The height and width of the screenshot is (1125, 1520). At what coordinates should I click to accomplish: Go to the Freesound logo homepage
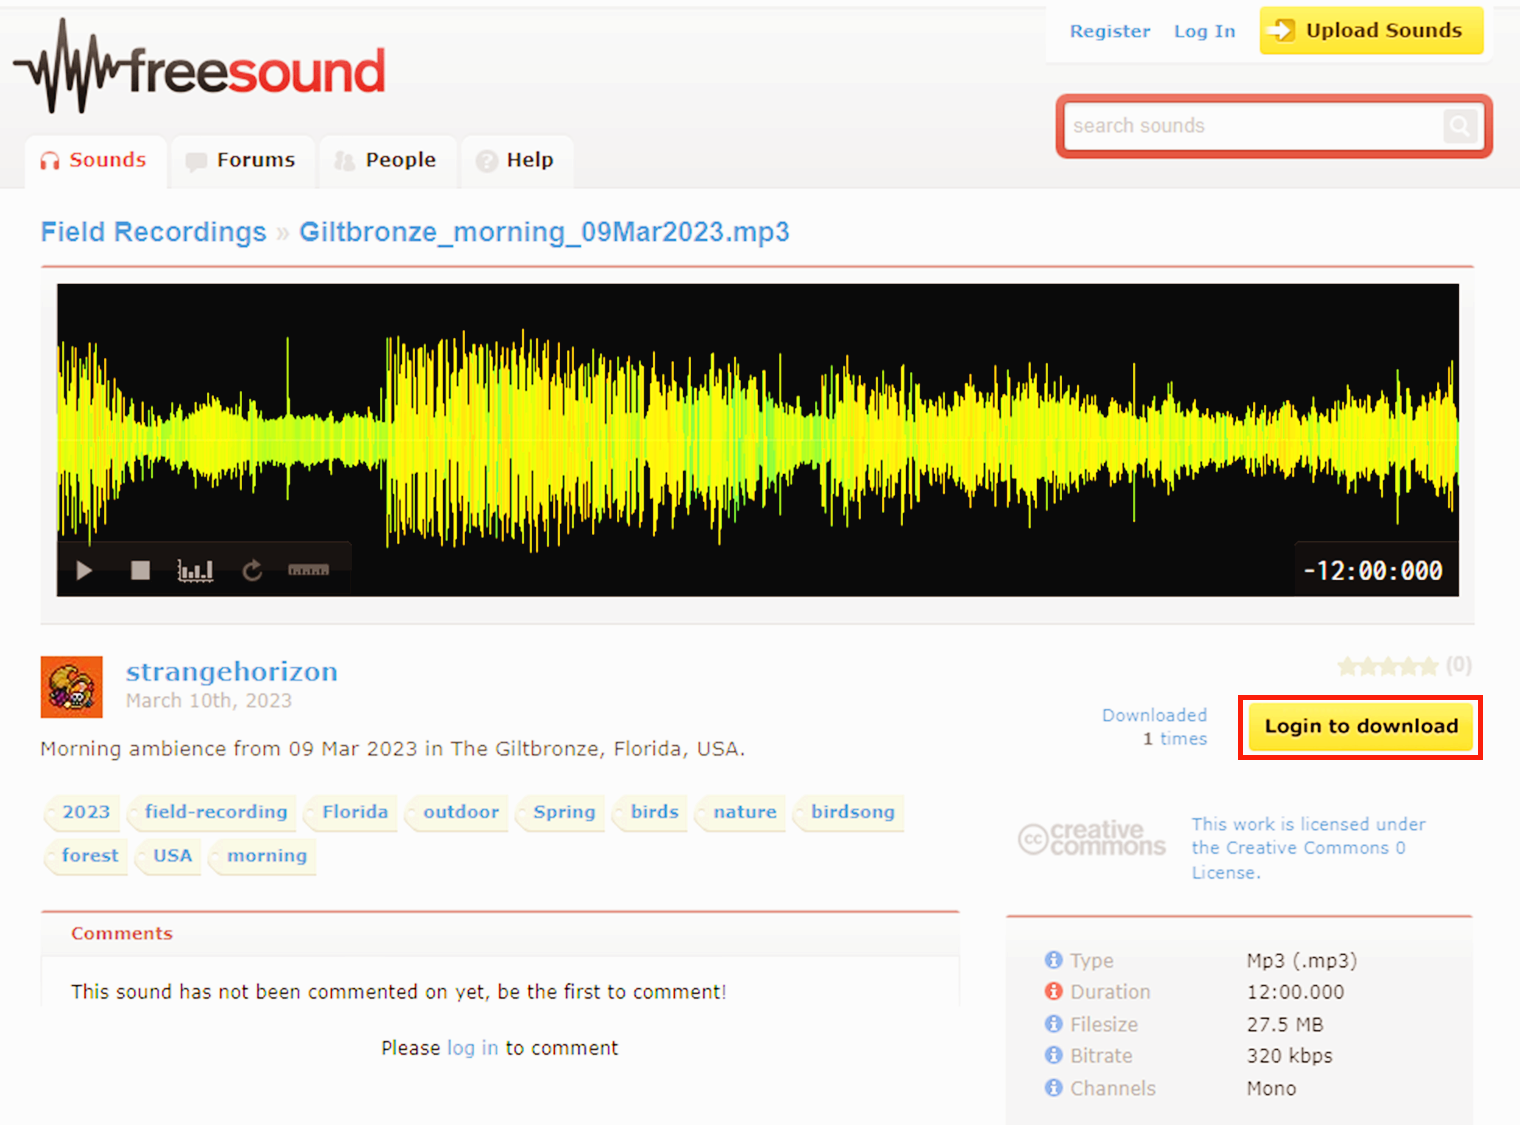tap(199, 68)
